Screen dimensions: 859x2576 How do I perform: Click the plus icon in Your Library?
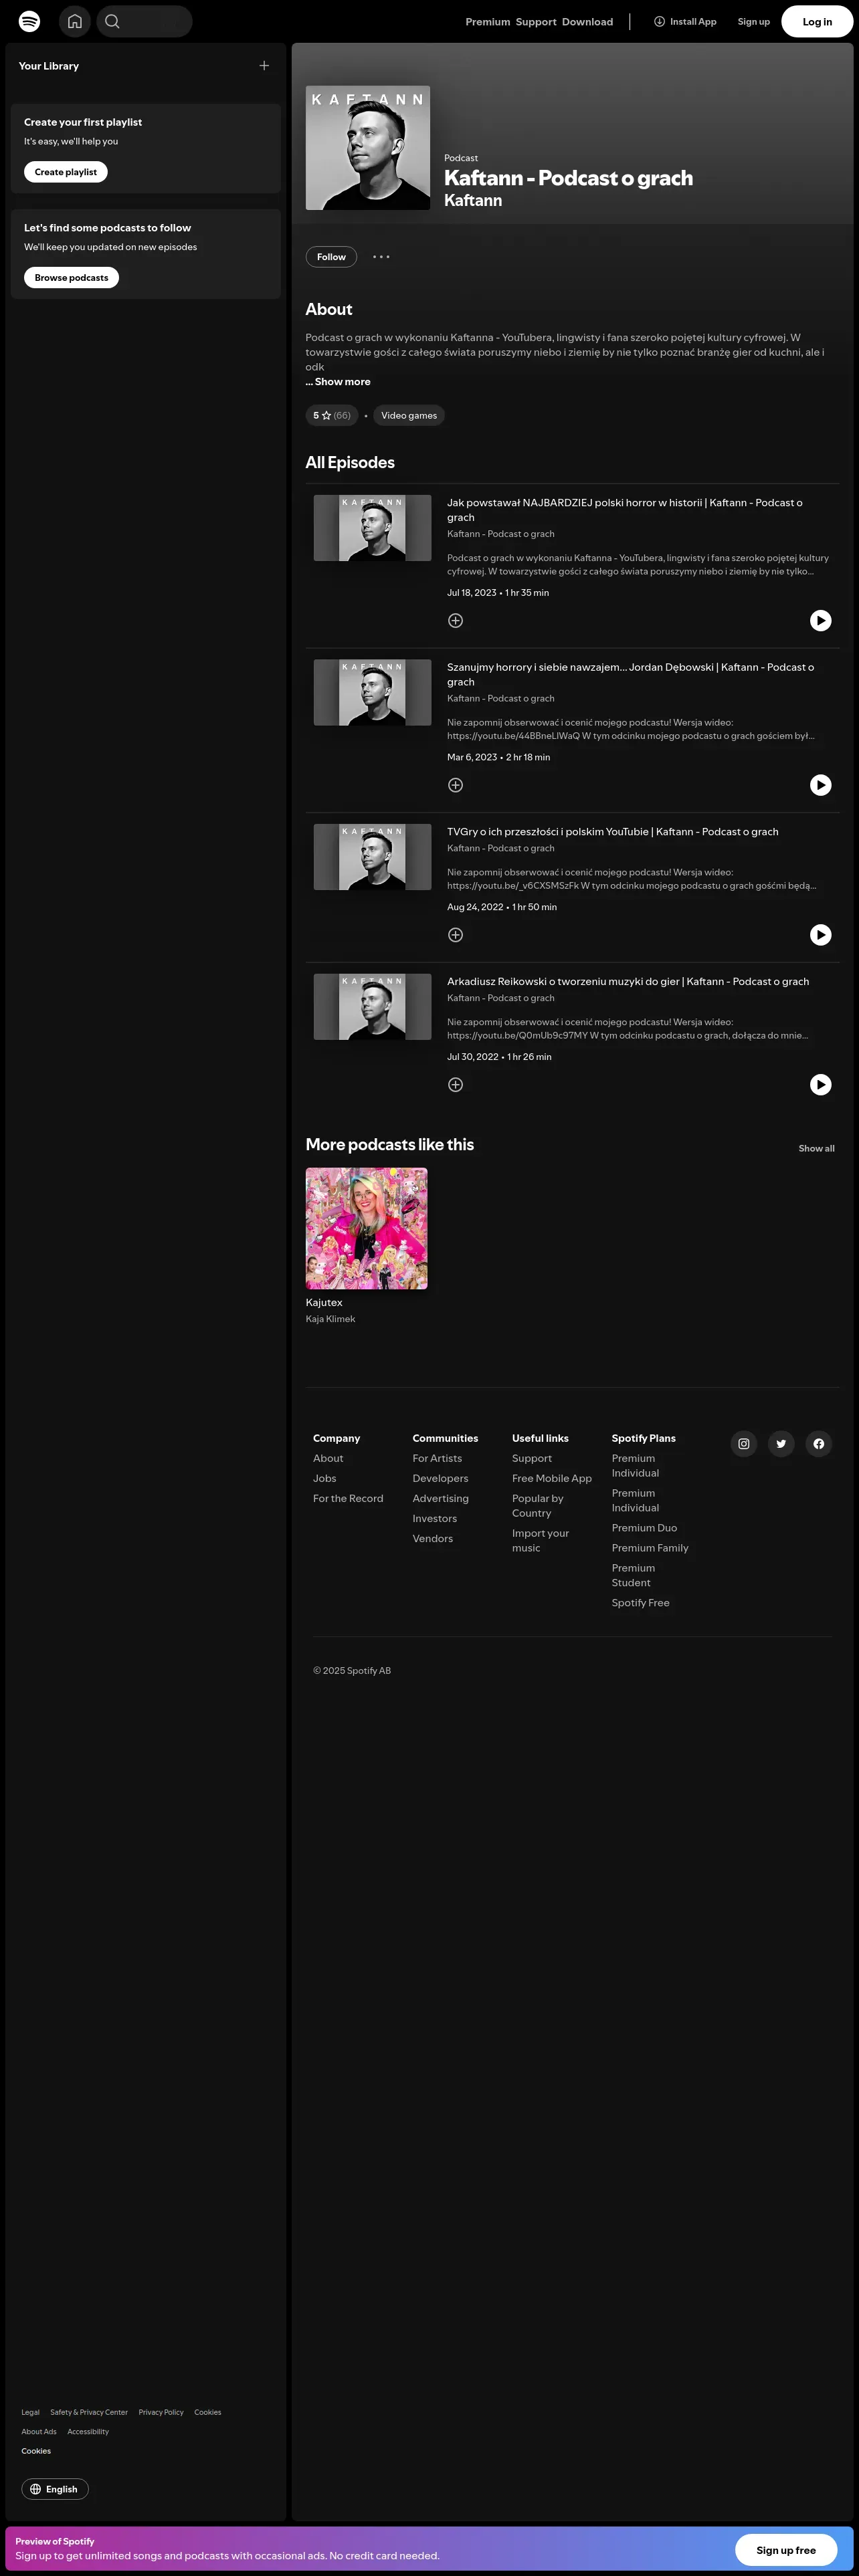[264, 66]
